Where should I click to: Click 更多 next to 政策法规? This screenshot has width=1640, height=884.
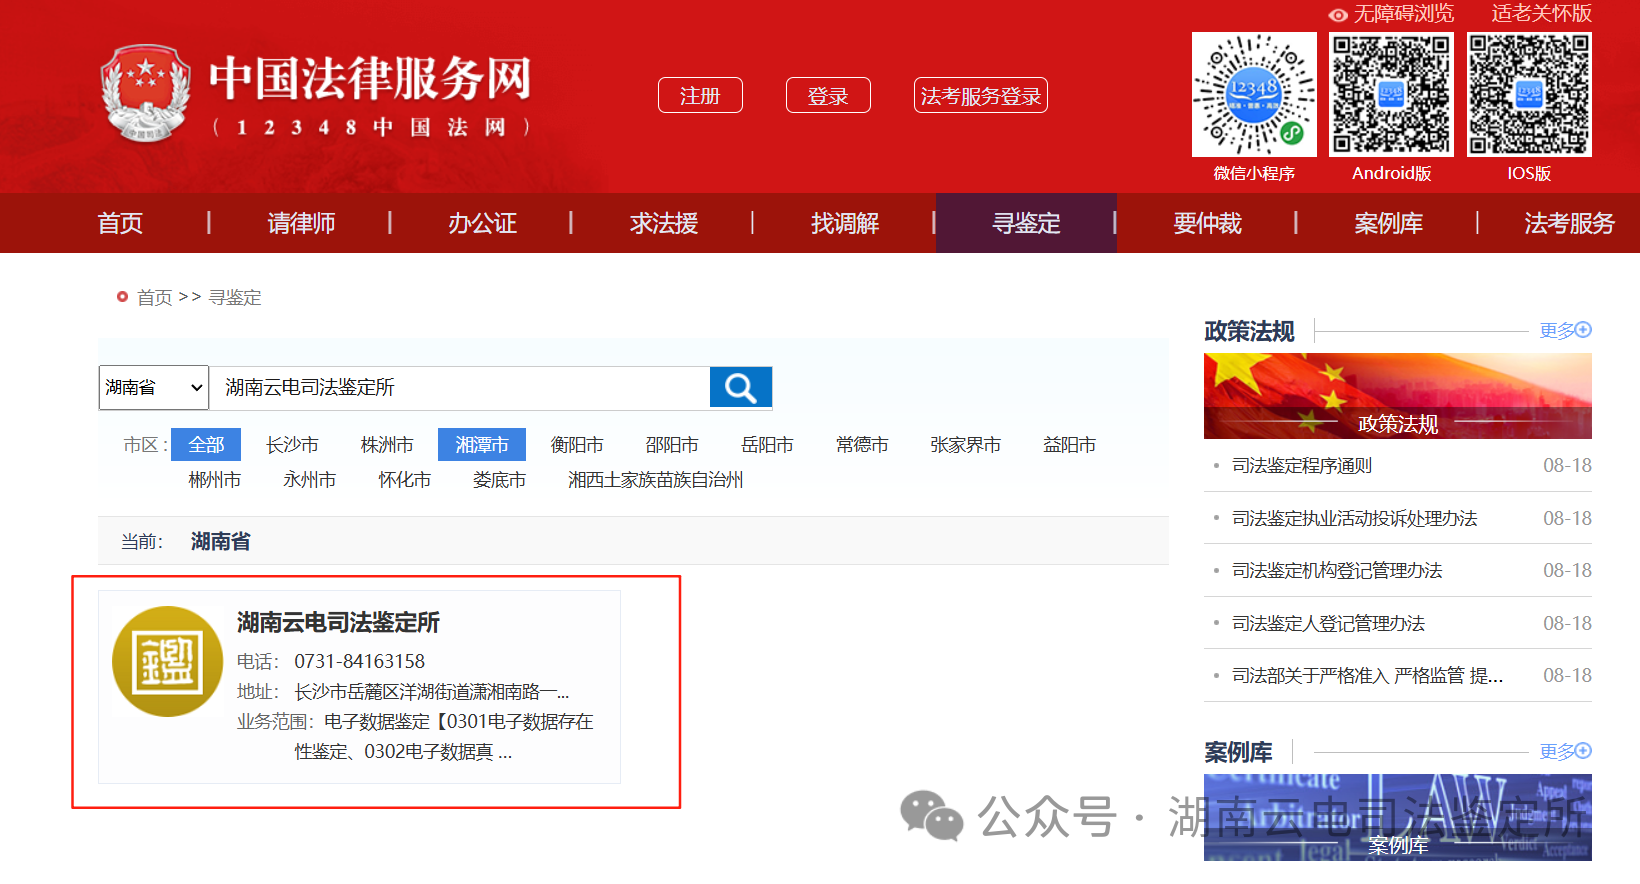(x=1565, y=330)
